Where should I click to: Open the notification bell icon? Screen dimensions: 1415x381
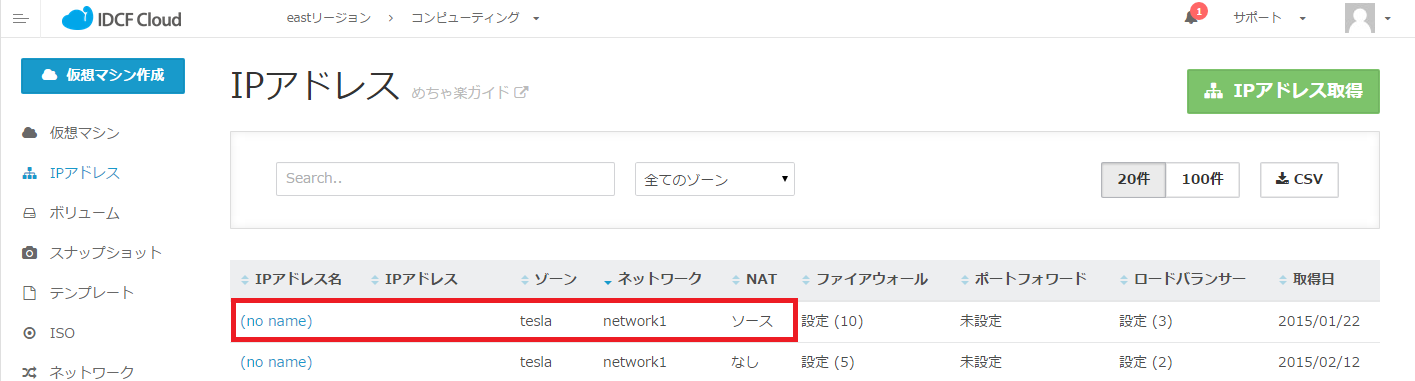coord(1191,18)
